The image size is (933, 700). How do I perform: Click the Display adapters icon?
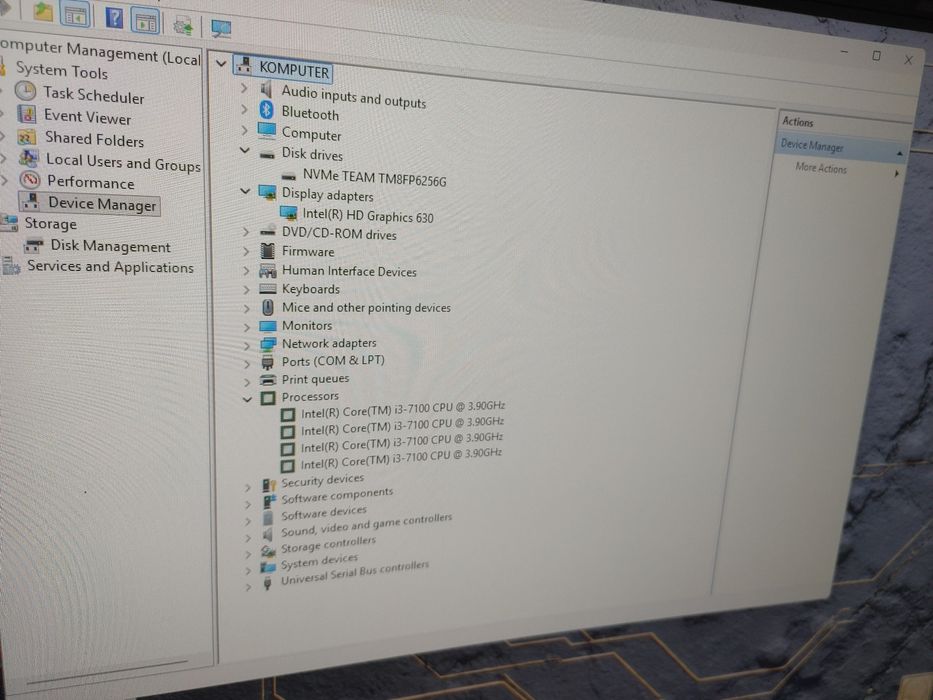pos(267,192)
